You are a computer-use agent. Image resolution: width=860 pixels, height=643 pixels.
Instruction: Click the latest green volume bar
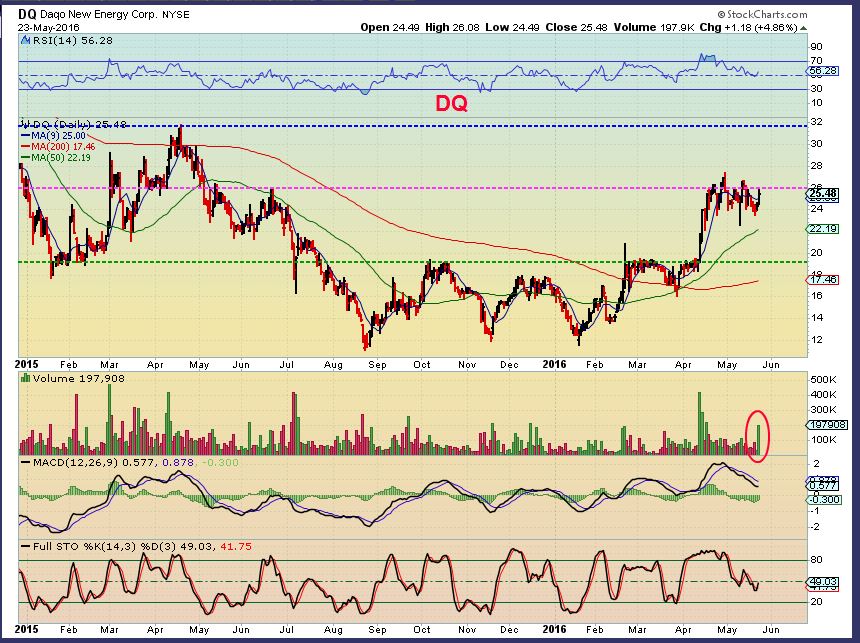[759, 439]
